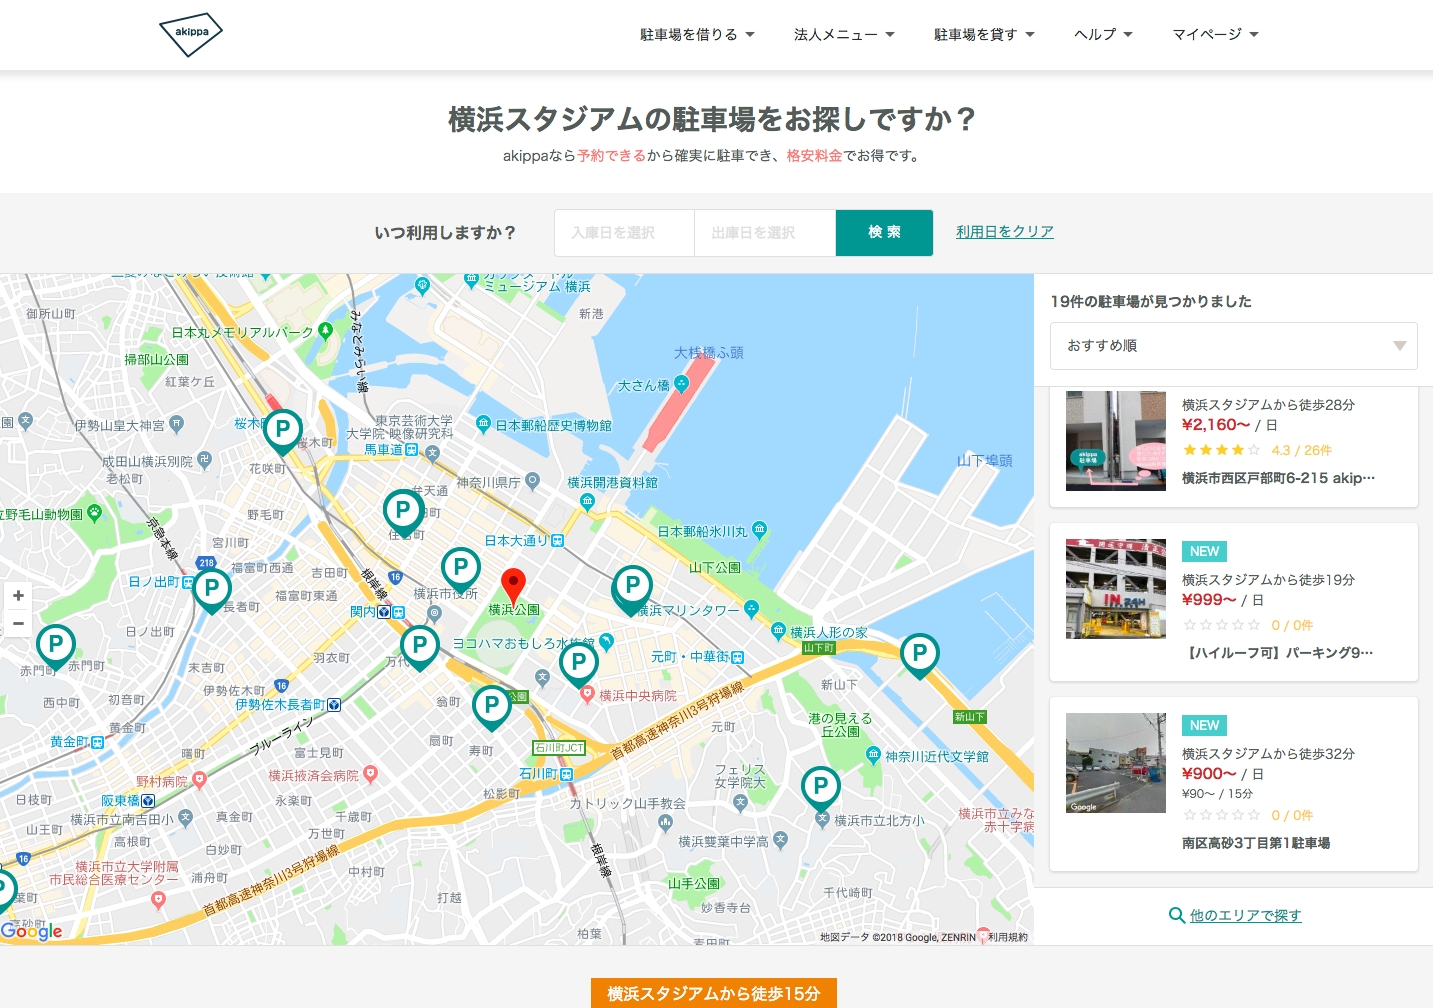Click parking marker below 関内 station

(x=420, y=647)
